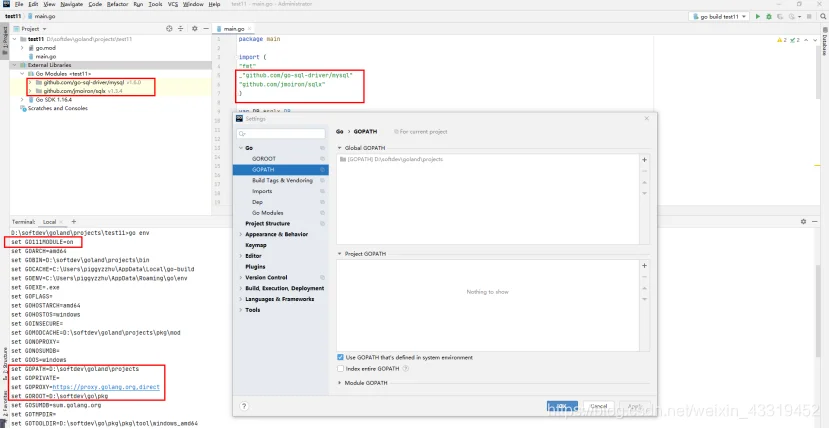Close the main.go editor tab
Screen dimensions: 829x429
pos(250,29)
